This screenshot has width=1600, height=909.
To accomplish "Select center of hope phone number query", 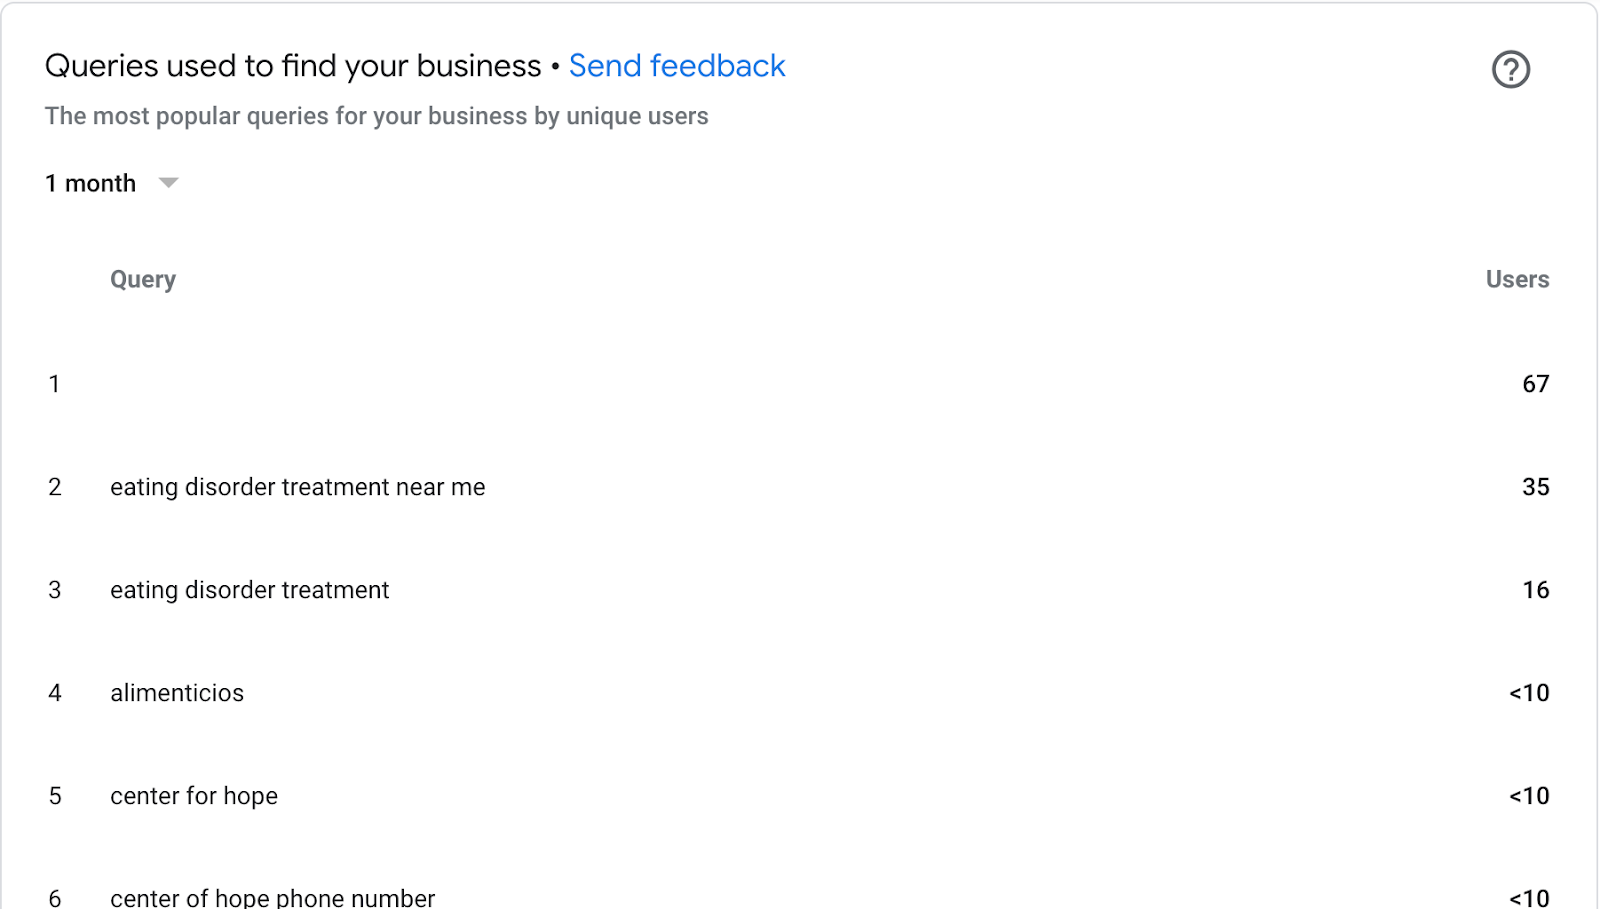I will click(273, 897).
